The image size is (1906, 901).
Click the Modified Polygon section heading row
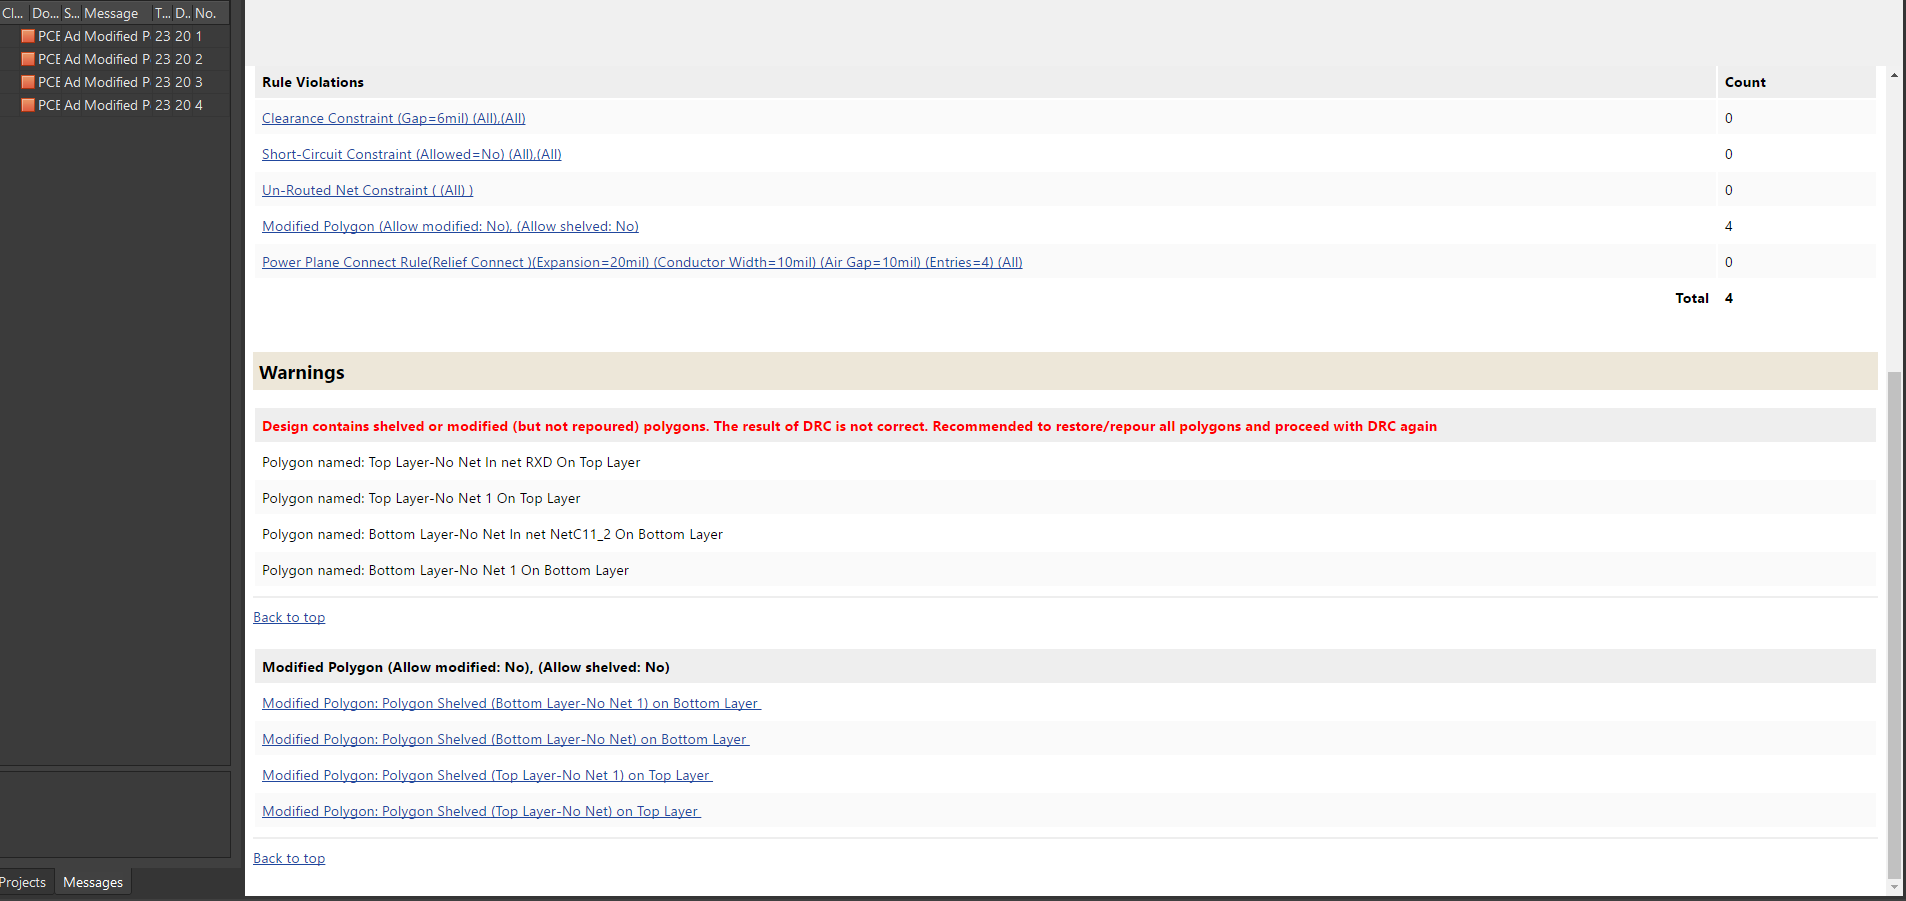point(1065,667)
